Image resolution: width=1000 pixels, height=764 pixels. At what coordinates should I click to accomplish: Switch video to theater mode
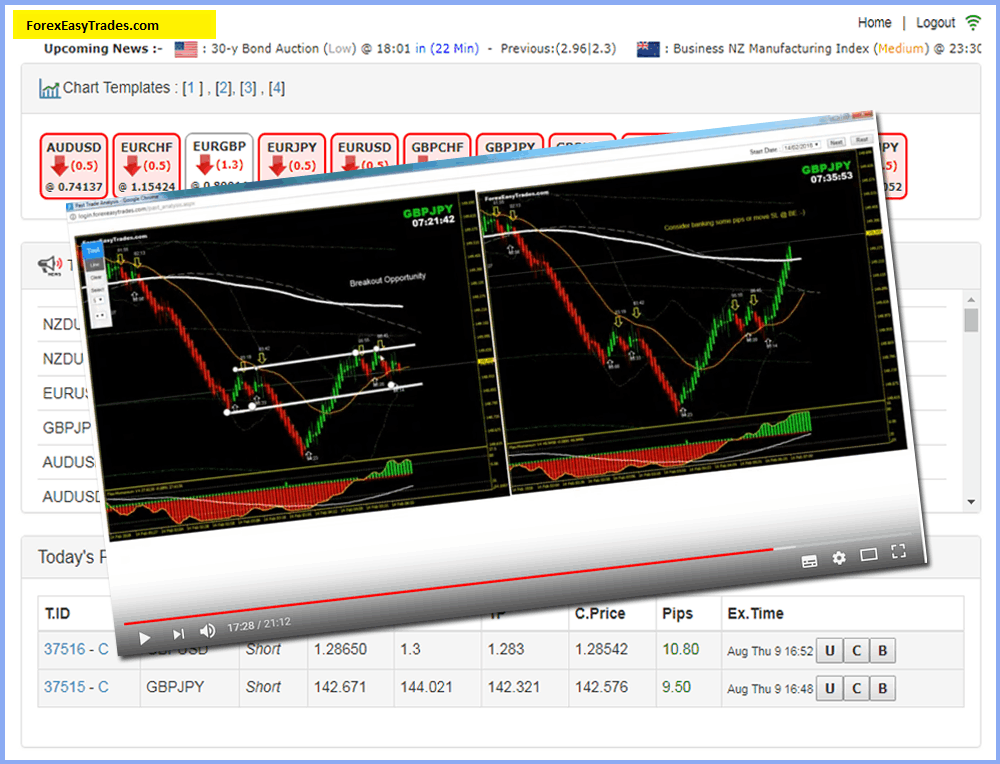[x=868, y=555]
